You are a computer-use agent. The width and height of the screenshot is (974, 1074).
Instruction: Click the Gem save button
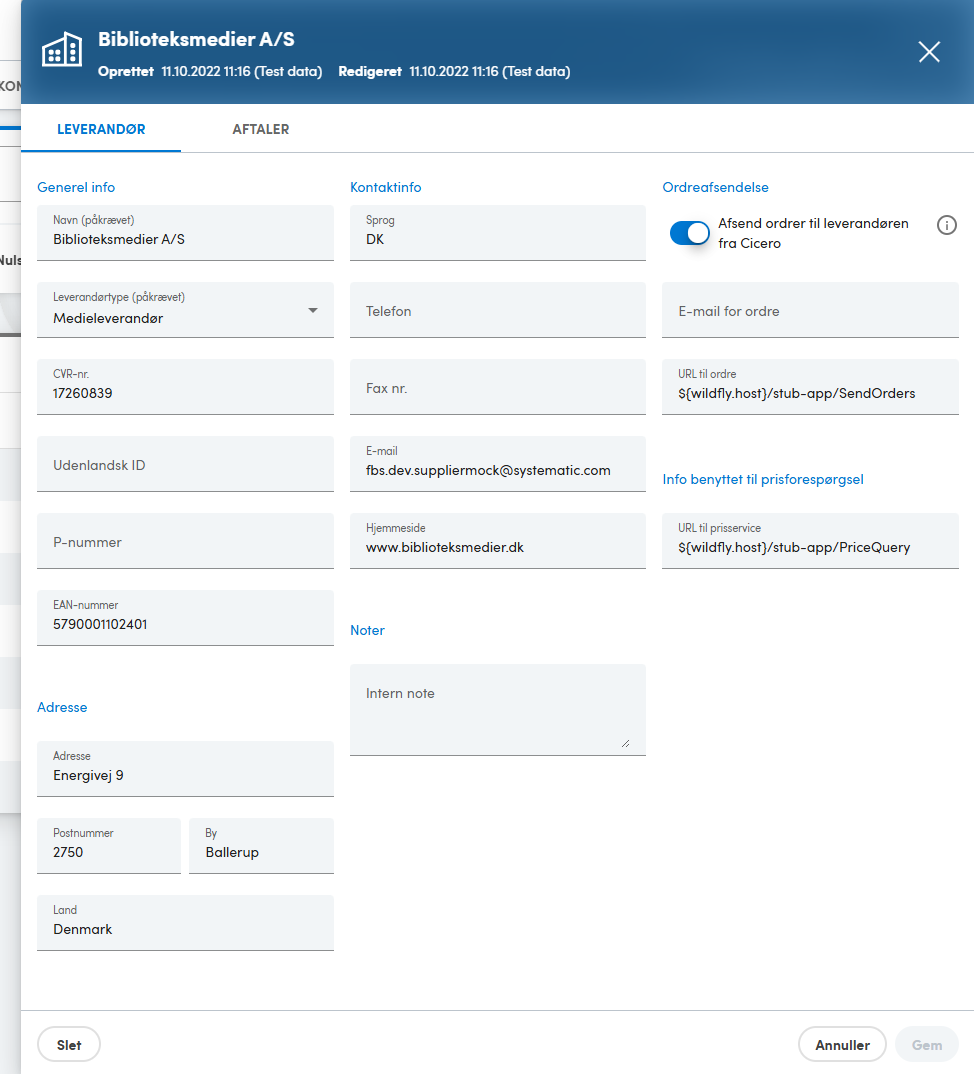click(x=927, y=1045)
